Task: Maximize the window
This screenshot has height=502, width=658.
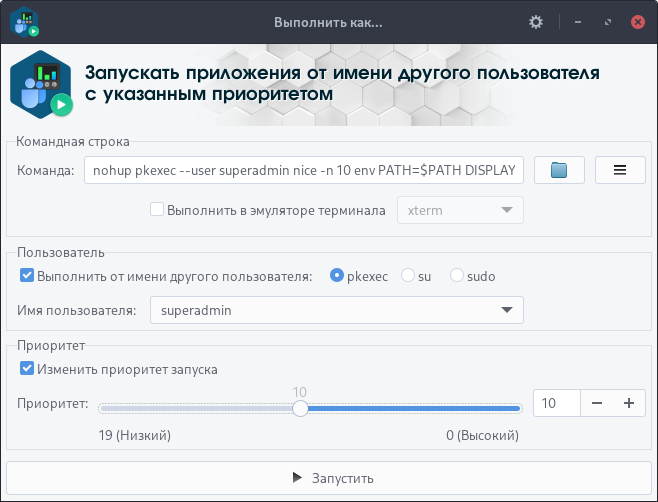Action: (x=607, y=22)
